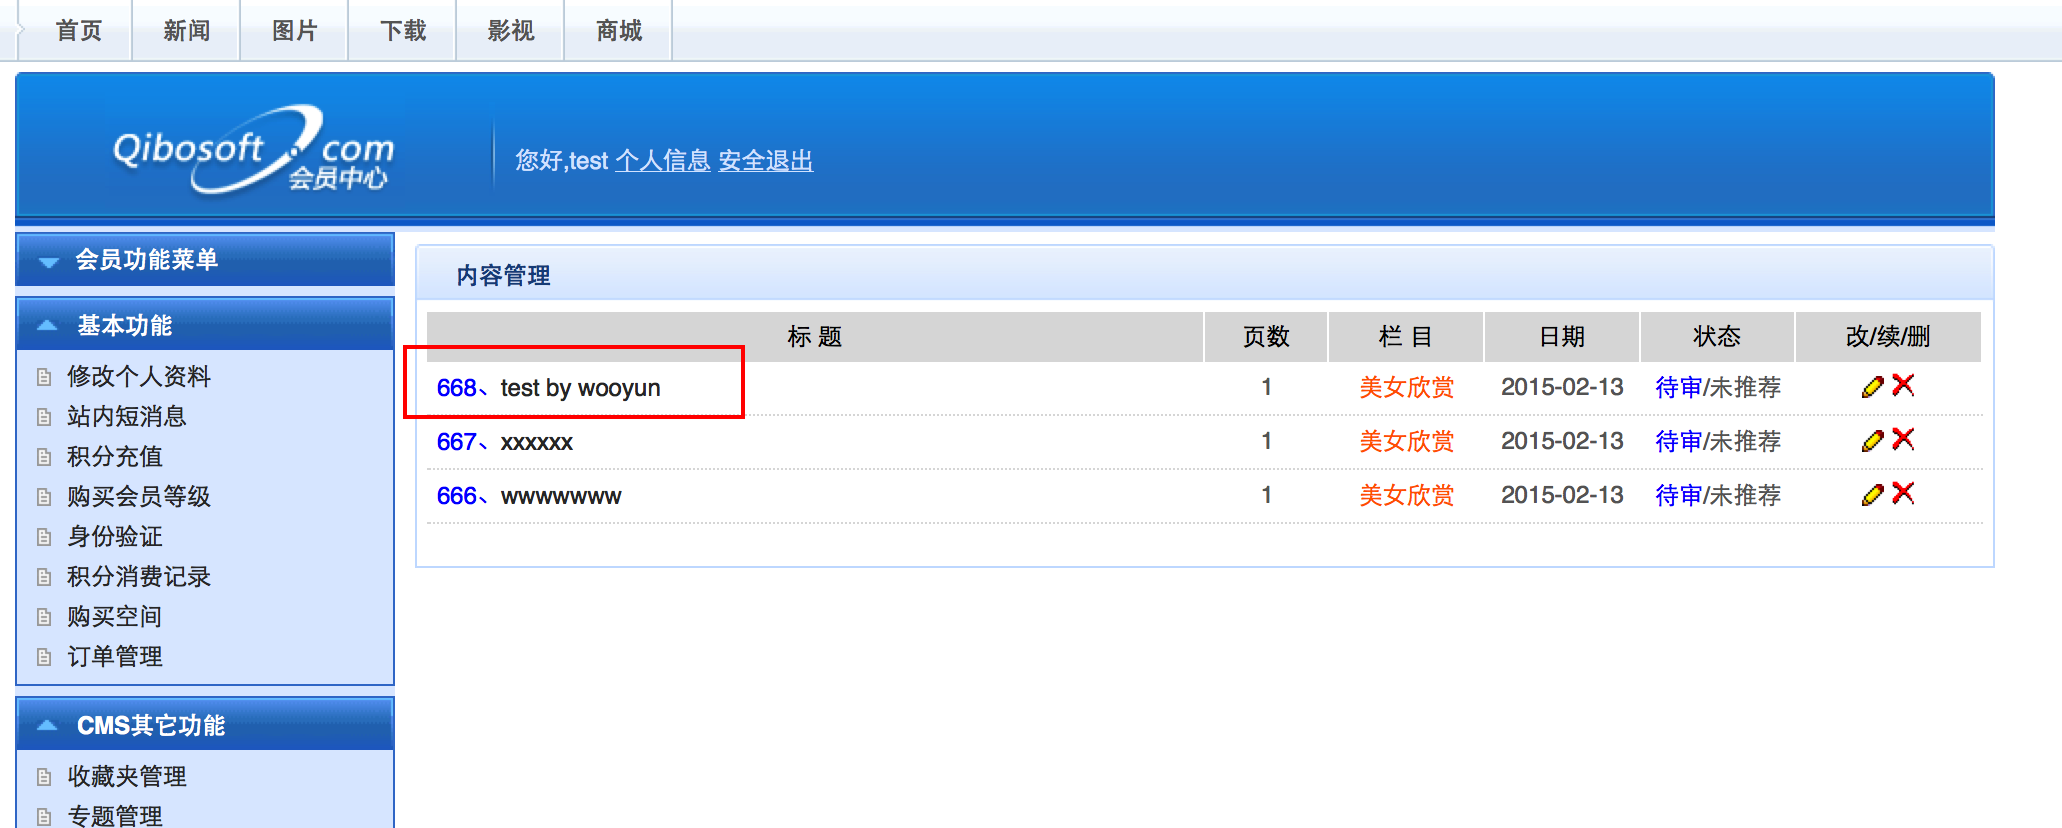
Task: Go to the 首页 tab
Action: (x=78, y=31)
